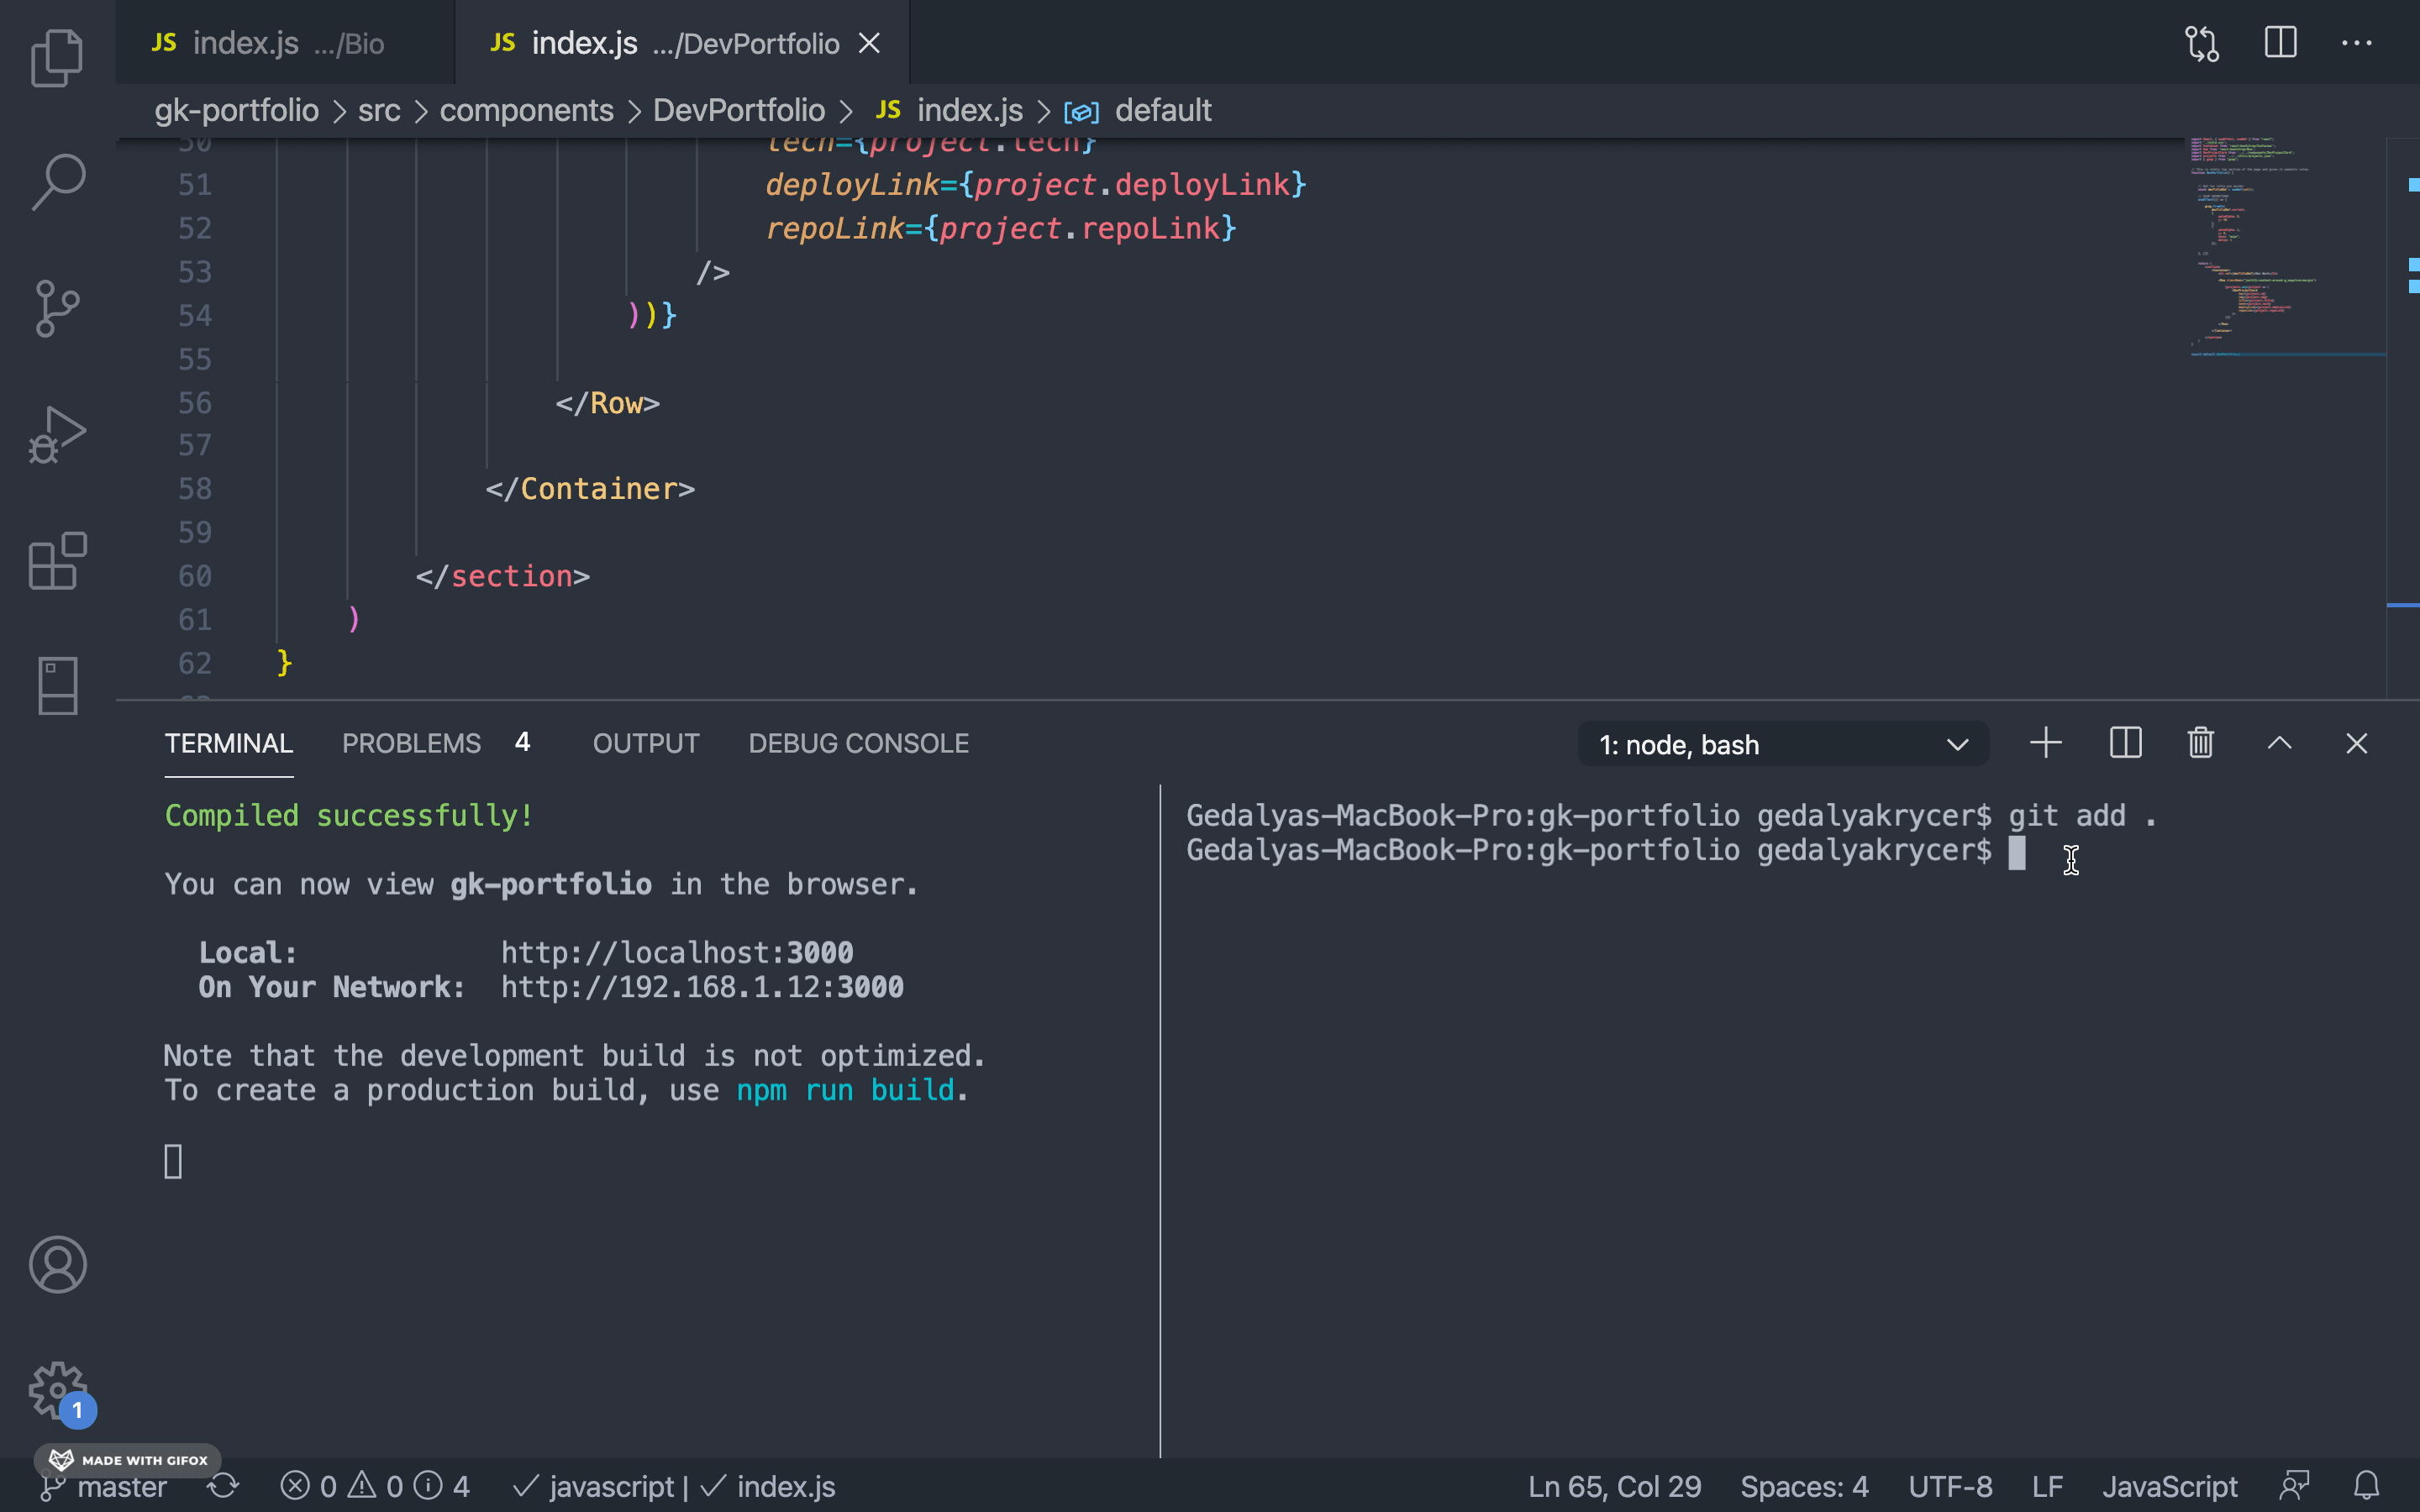
Task: Click line number 56 in gutter
Action: point(195,403)
